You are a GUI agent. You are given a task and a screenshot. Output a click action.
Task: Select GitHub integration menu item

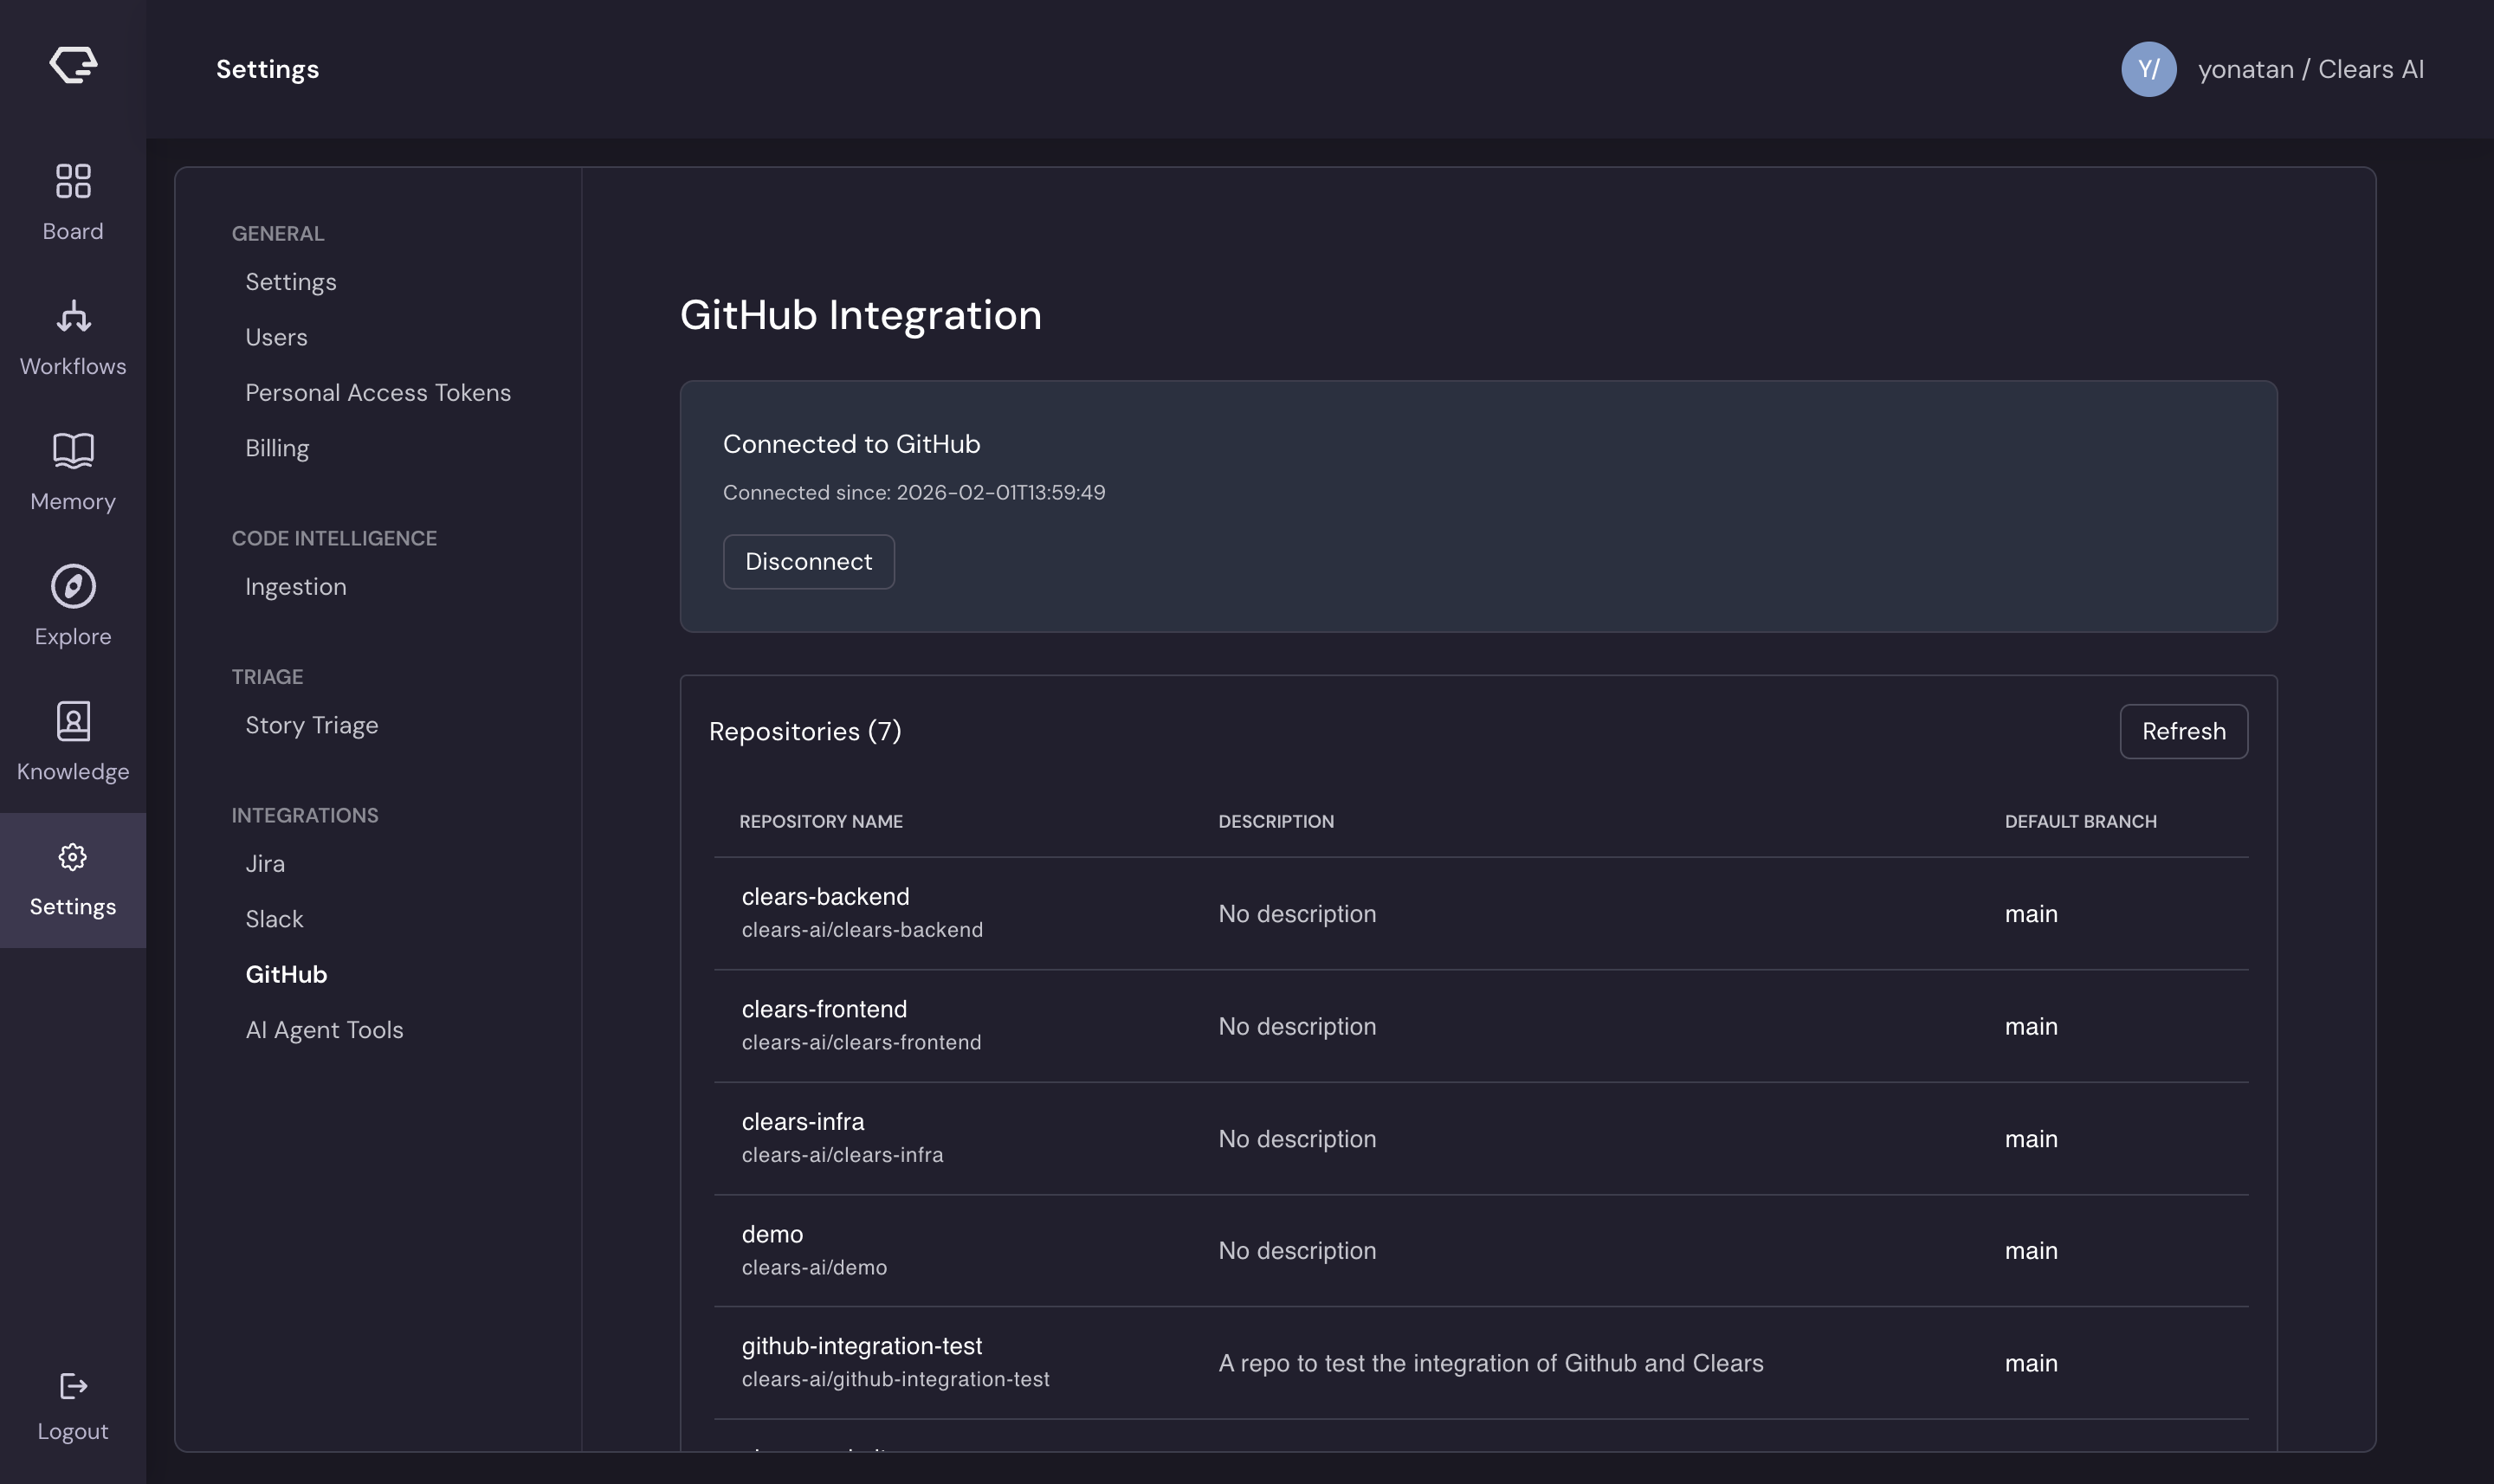(x=286, y=975)
